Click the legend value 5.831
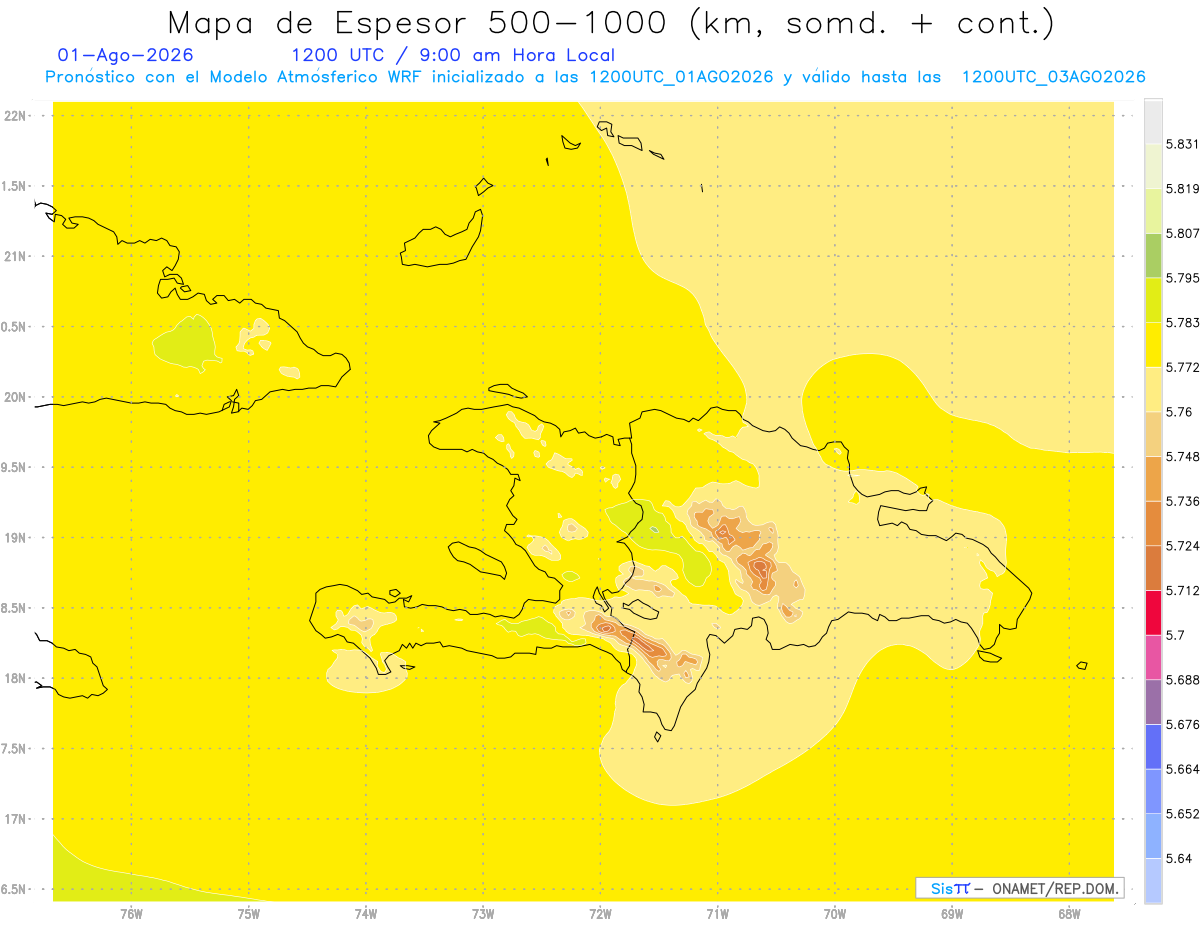This screenshot has width=1200, height=927. click(1183, 144)
